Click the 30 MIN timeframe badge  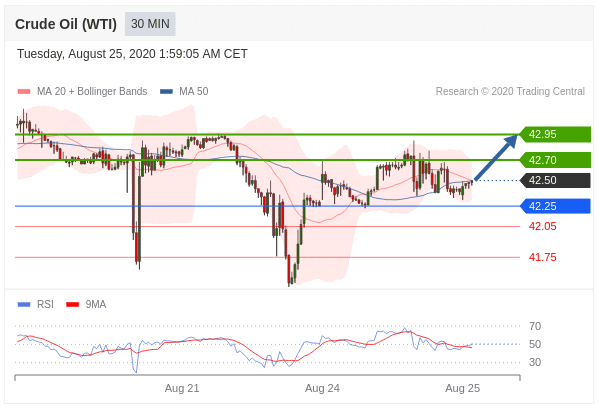150,24
